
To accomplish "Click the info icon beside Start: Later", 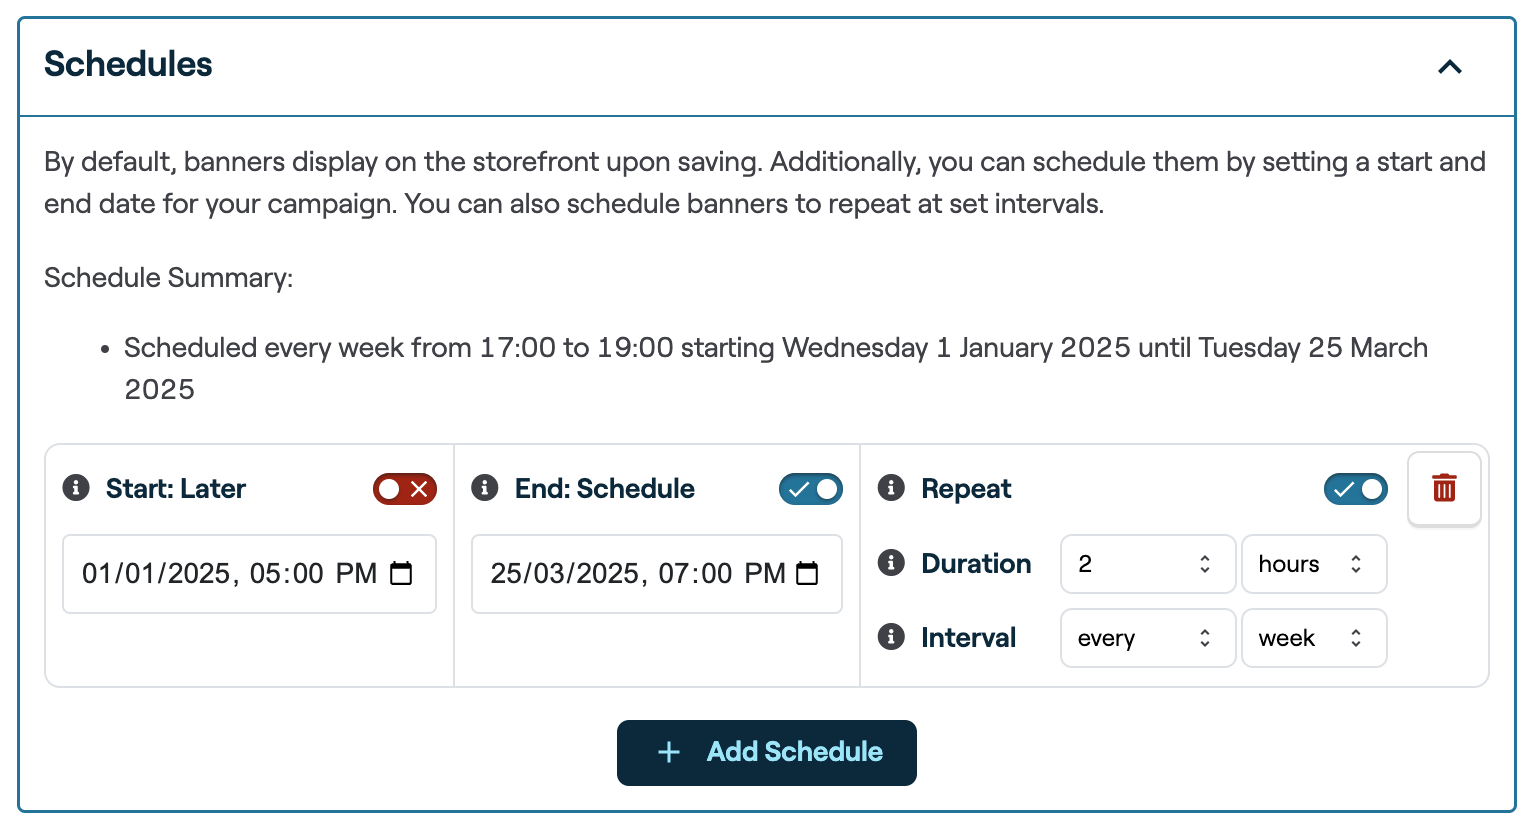I will (78, 488).
